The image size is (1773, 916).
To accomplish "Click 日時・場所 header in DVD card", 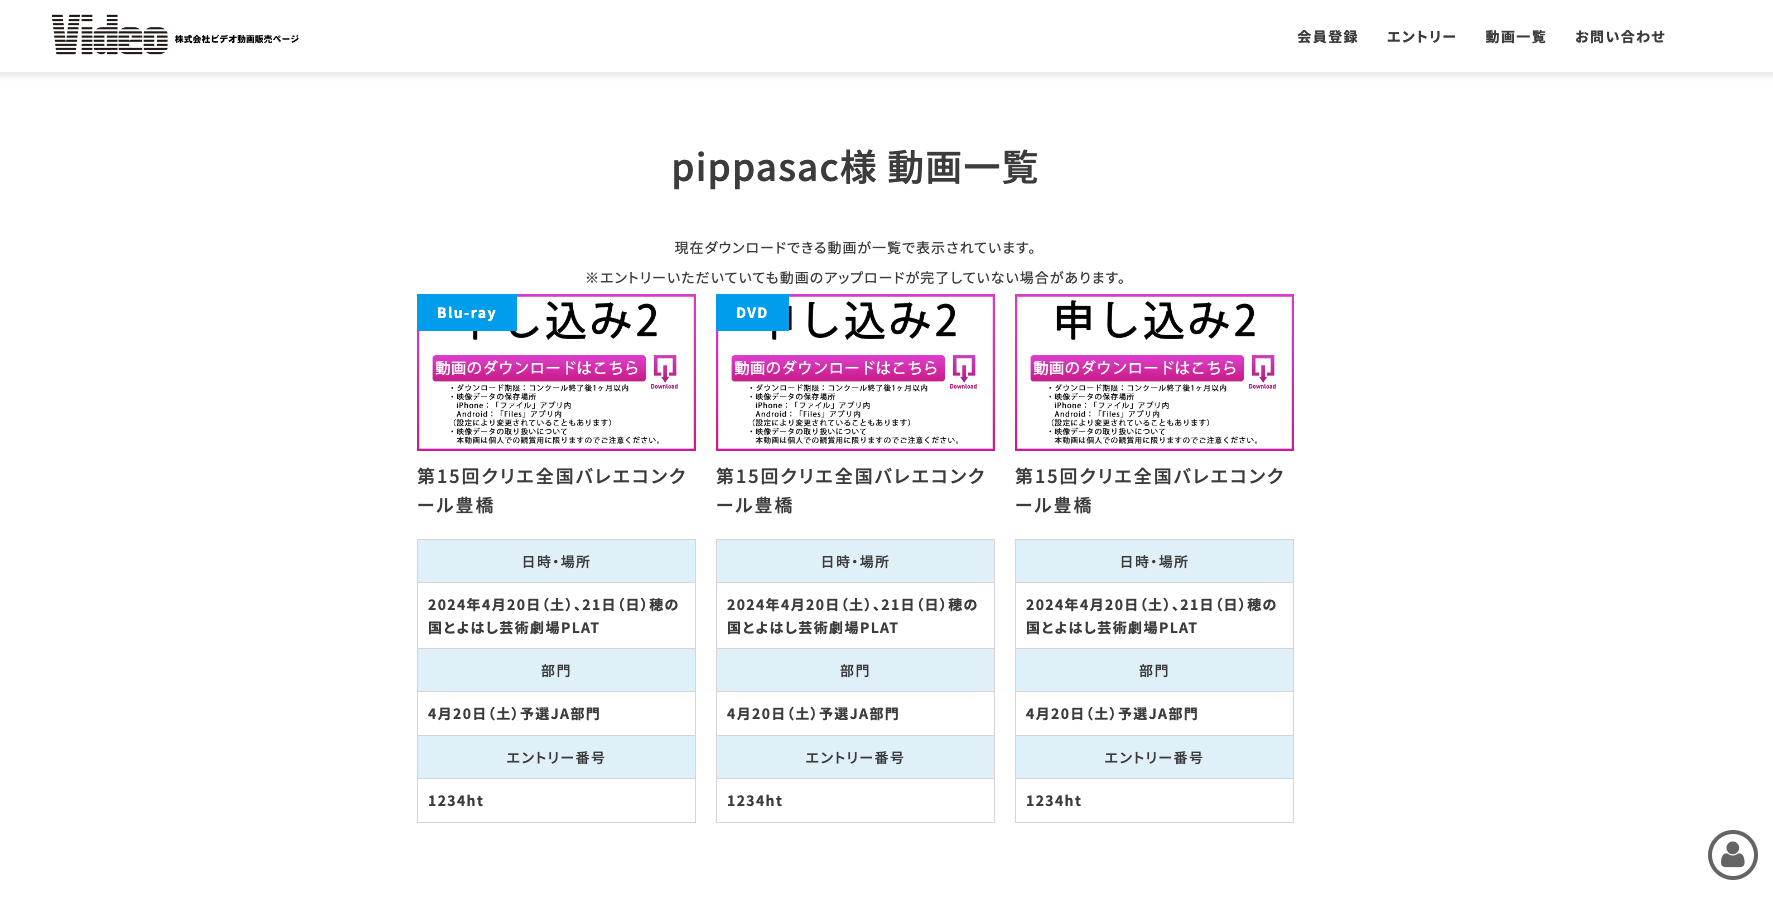I will tap(855, 561).
